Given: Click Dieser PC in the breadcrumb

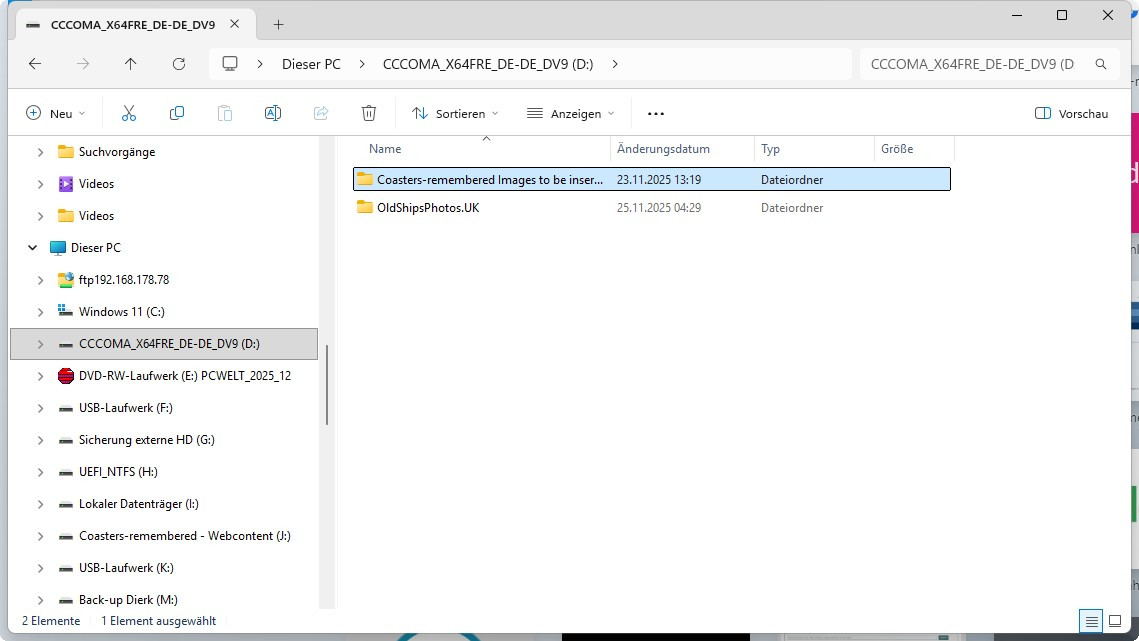Looking at the screenshot, I should (x=311, y=64).
